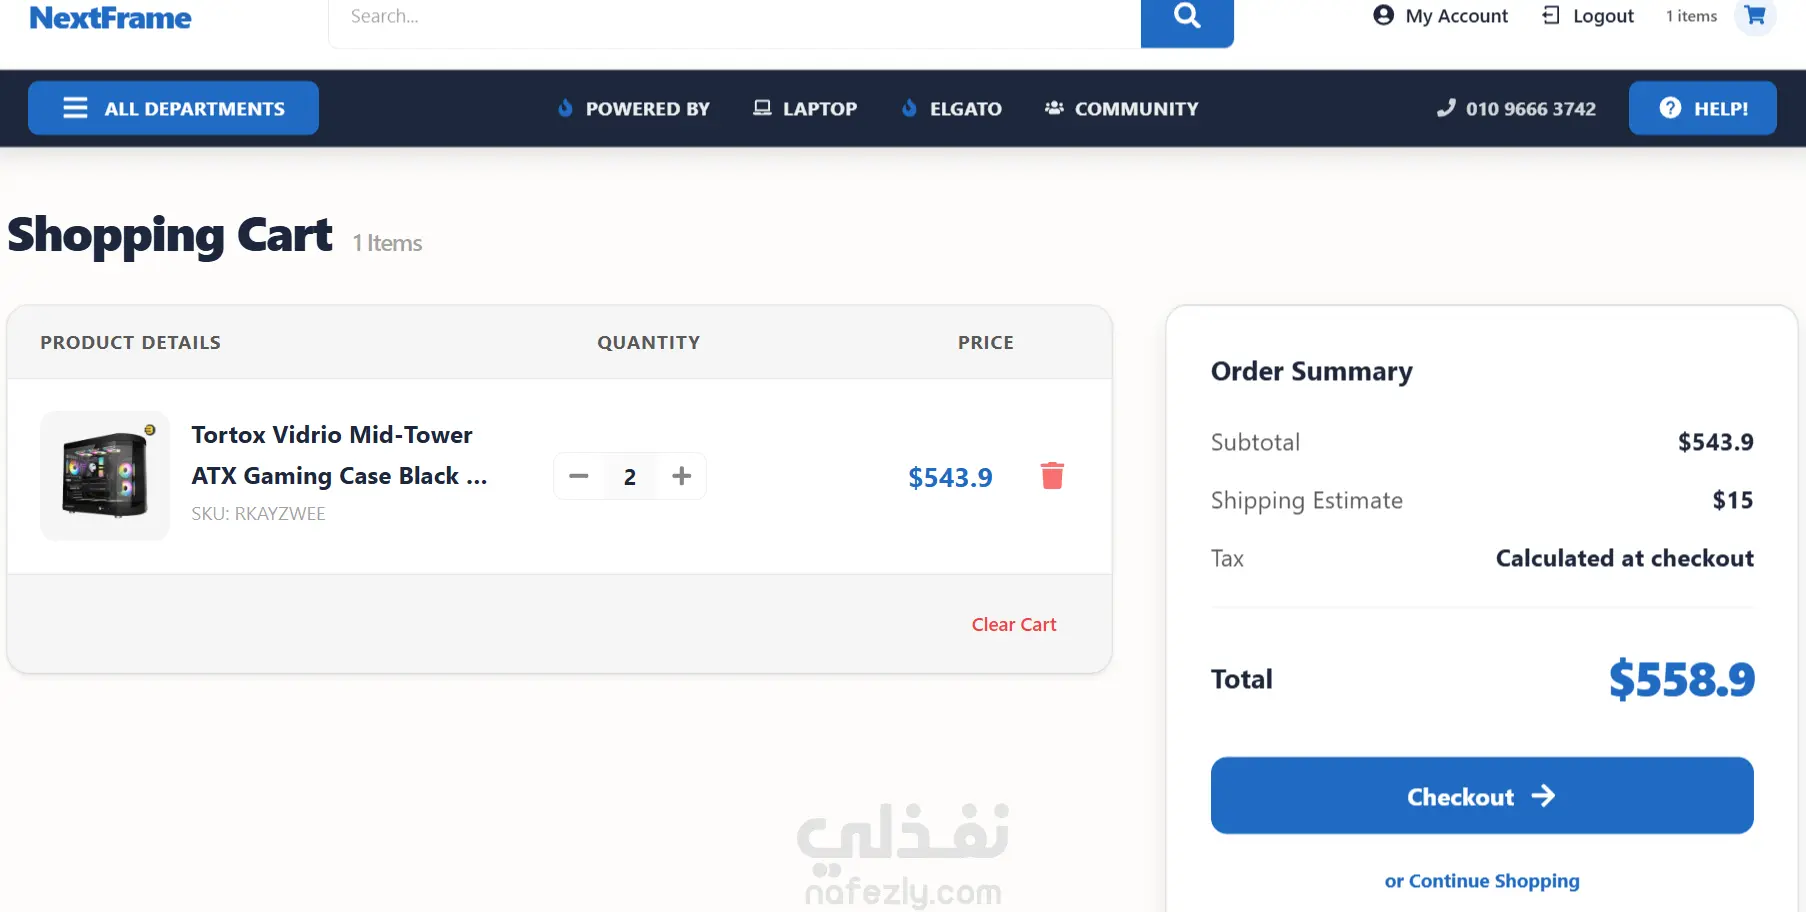Open the ELGATO menu item
This screenshot has height=912, width=1806.
coord(952,108)
